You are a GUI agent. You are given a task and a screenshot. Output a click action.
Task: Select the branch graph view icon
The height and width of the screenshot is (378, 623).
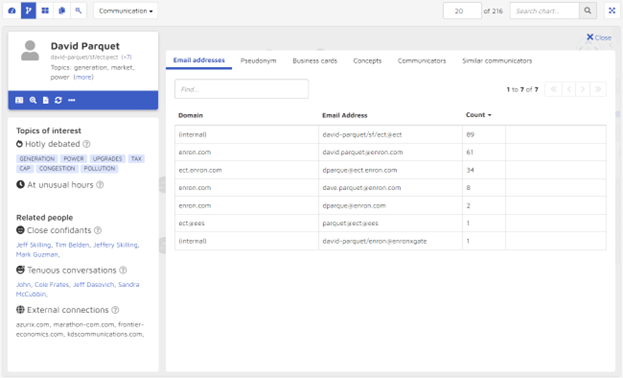point(28,11)
